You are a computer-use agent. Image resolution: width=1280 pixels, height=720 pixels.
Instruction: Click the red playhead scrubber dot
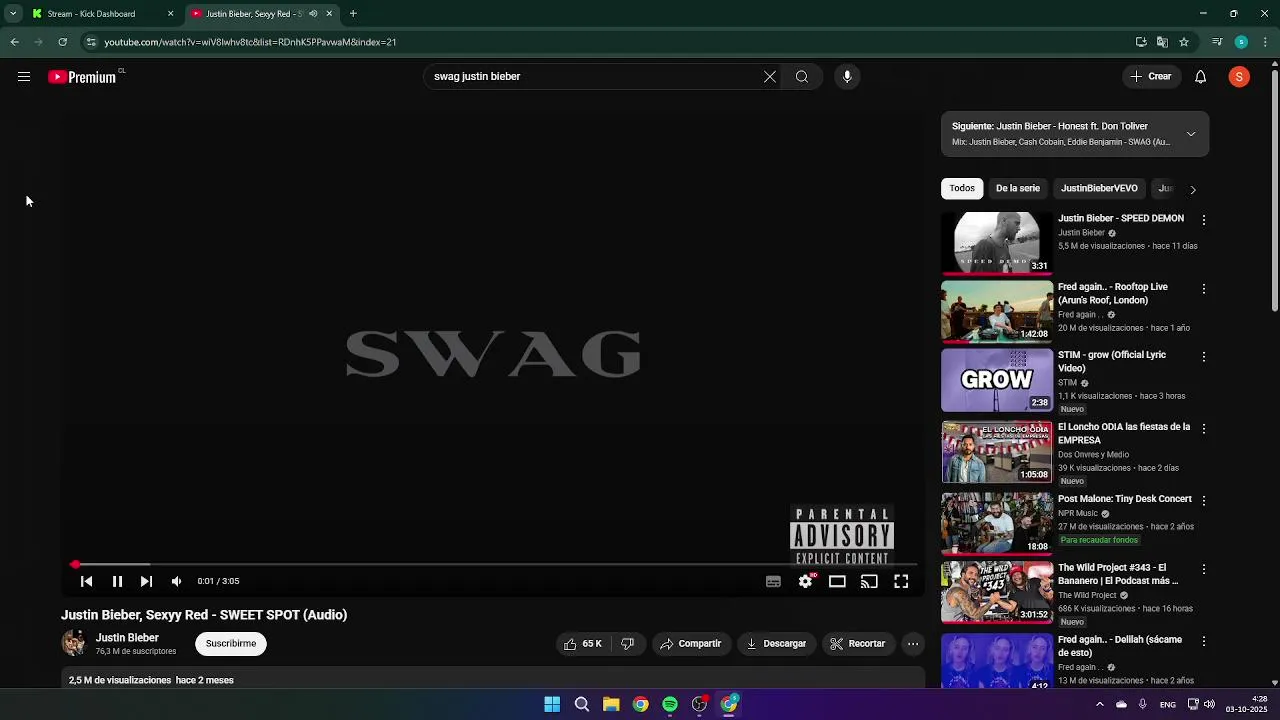(x=75, y=565)
